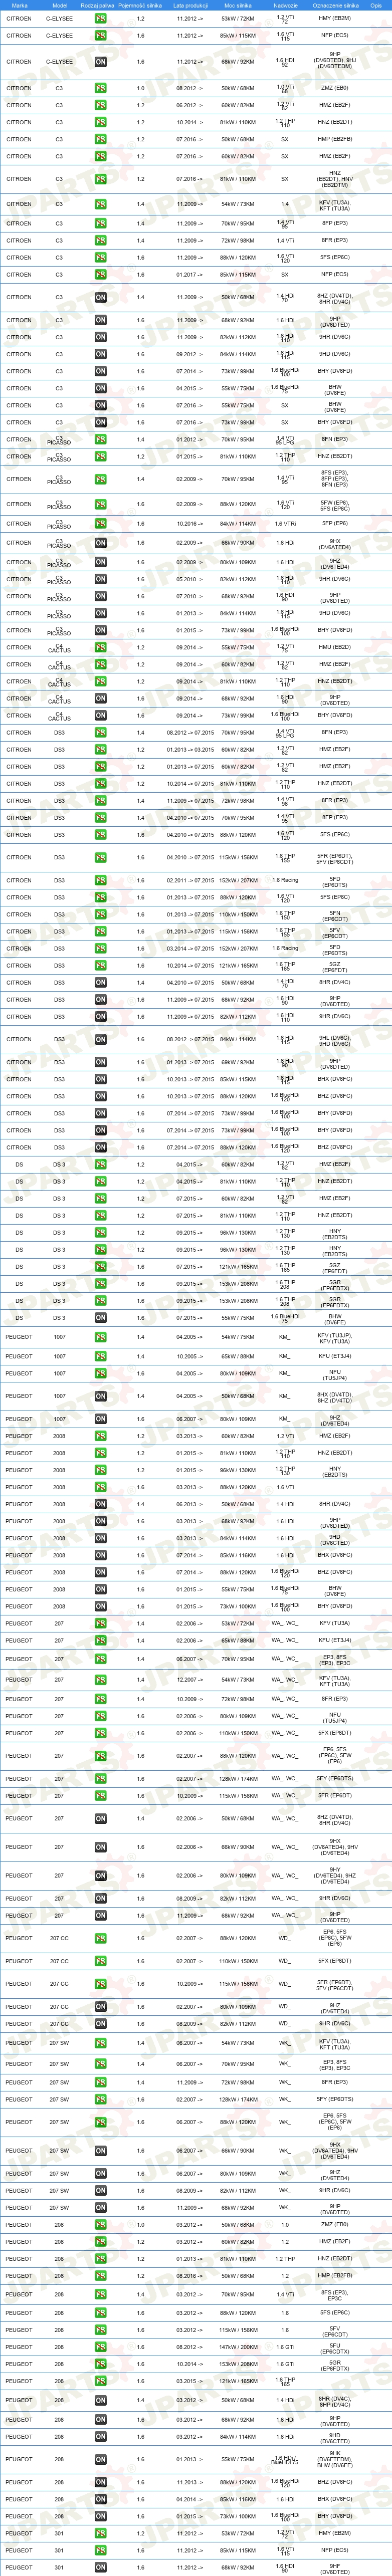392x2576 pixels.
Task: Click ON icon in Peugeot 2008 8HR (DV4C) row
Action: [100, 1505]
